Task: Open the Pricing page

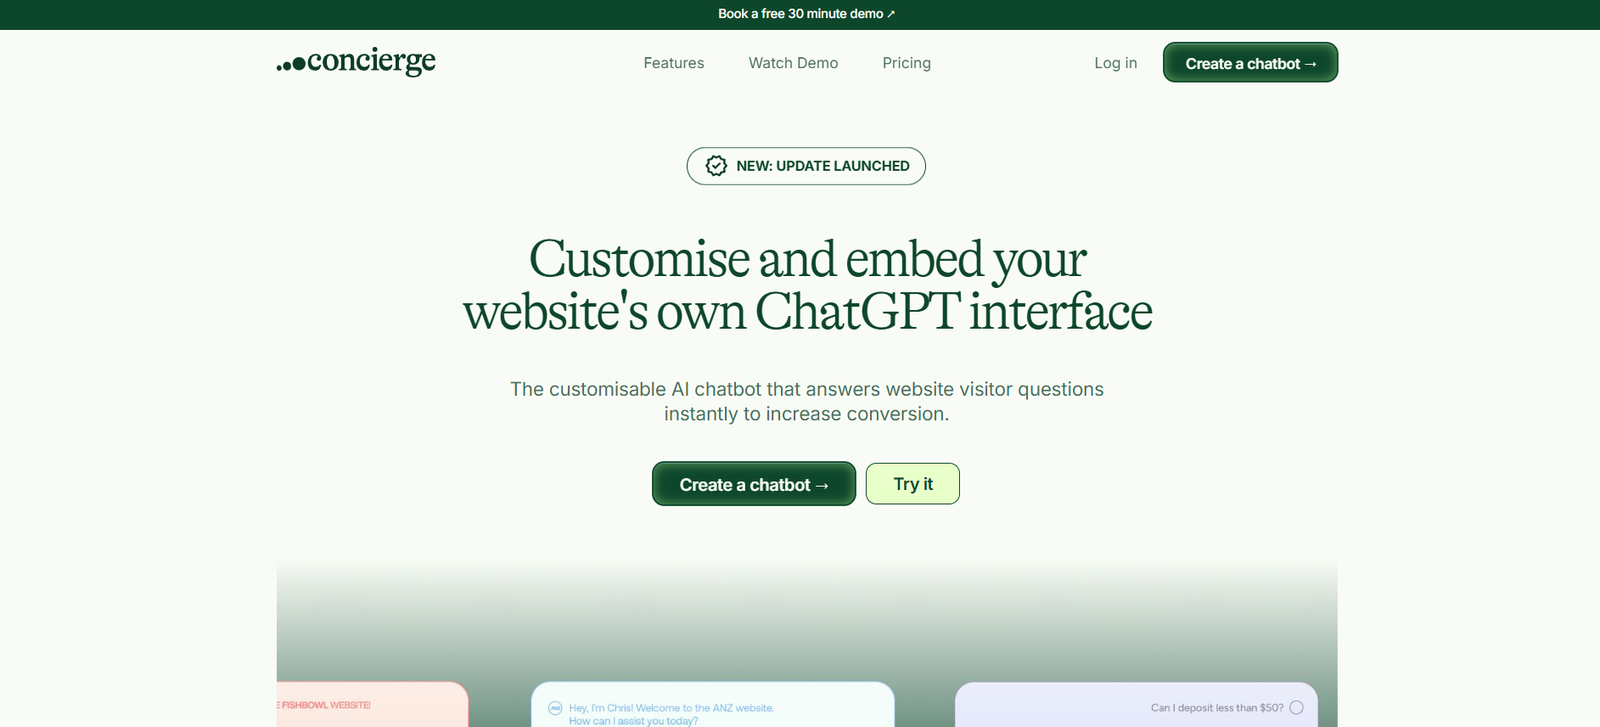Action: coord(906,63)
